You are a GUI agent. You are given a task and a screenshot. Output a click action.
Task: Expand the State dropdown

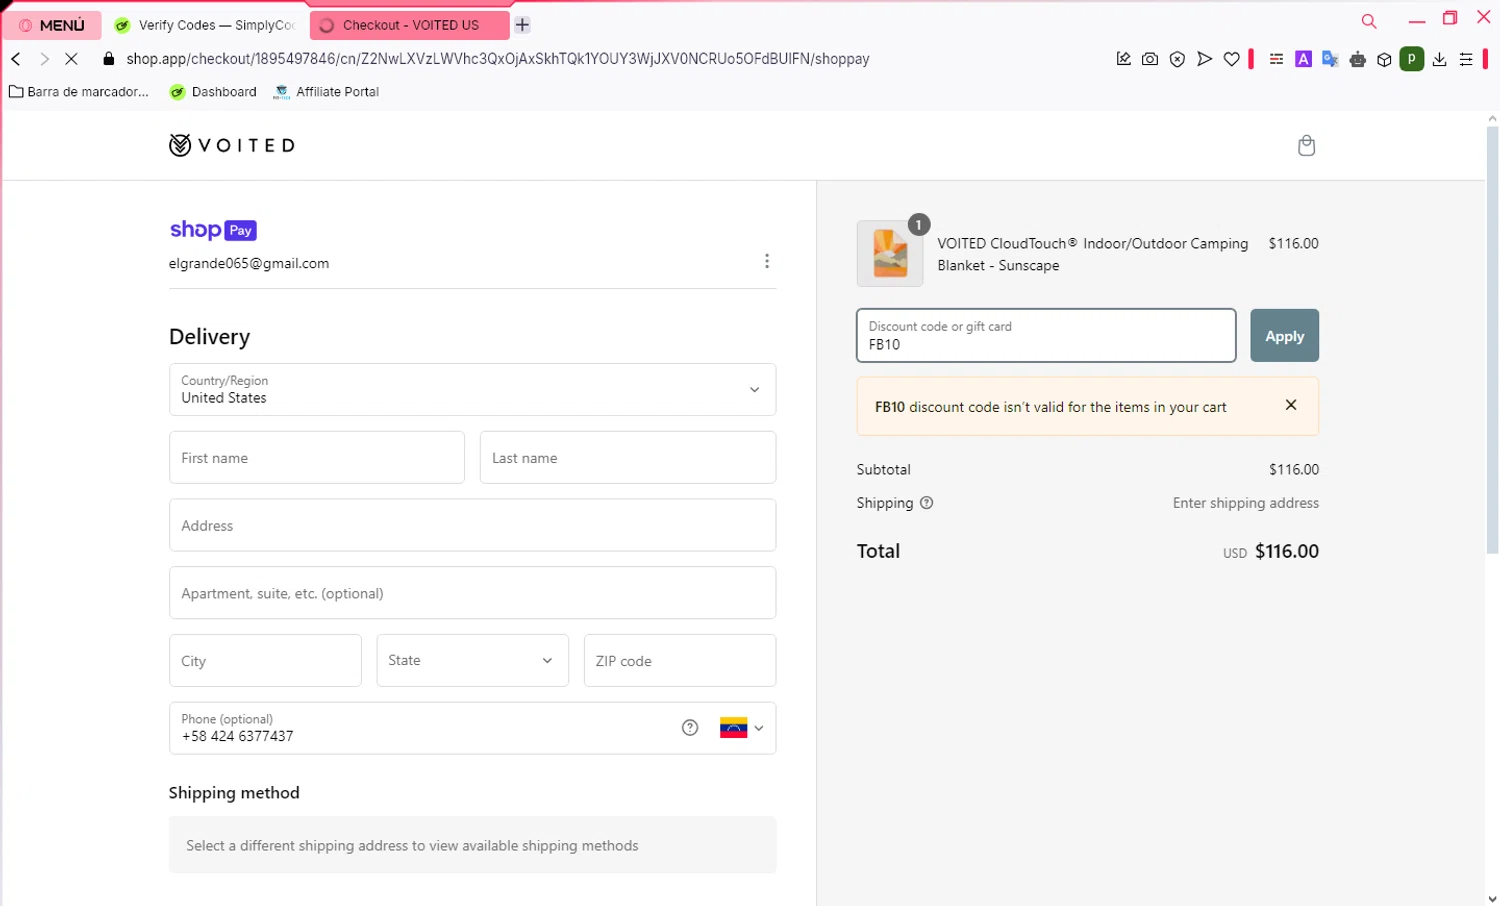point(472,660)
